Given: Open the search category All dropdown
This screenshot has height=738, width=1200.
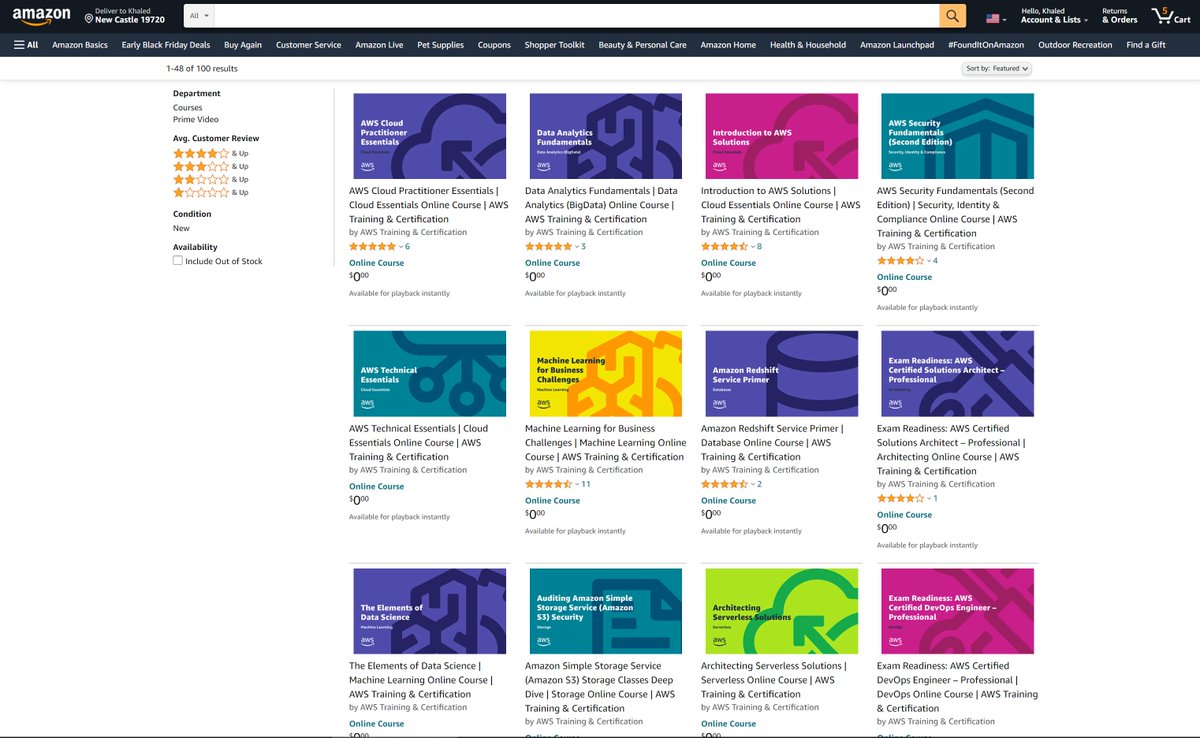Looking at the screenshot, I should (x=200, y=15).
